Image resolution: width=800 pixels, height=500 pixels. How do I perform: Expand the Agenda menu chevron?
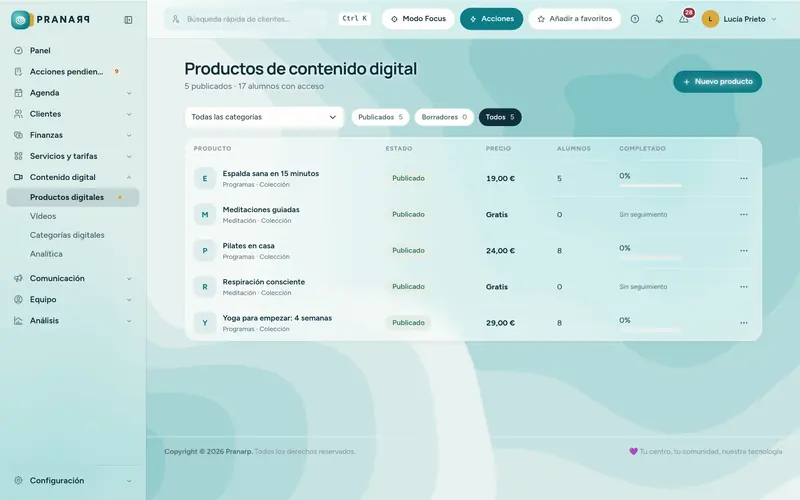click(x=129, y=93)
